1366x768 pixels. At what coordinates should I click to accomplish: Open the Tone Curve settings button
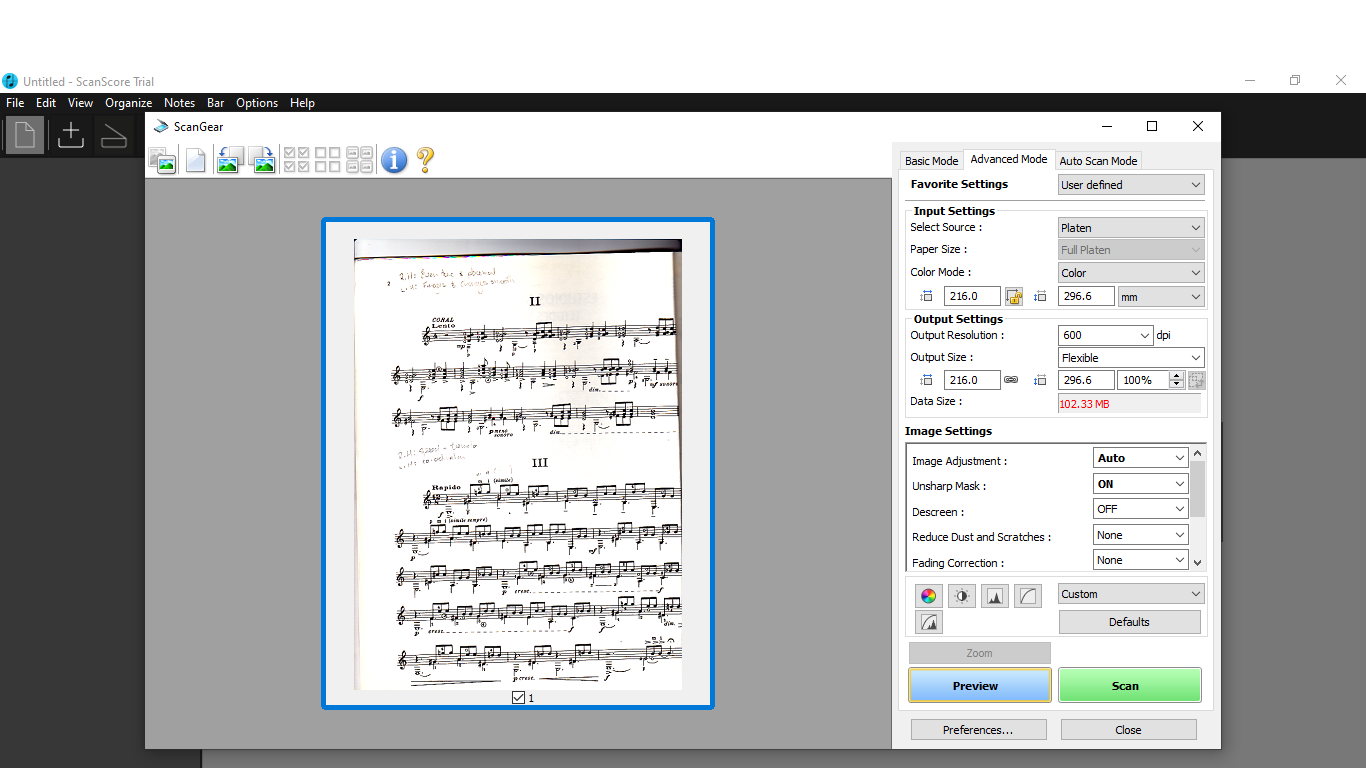point(1028,596)
